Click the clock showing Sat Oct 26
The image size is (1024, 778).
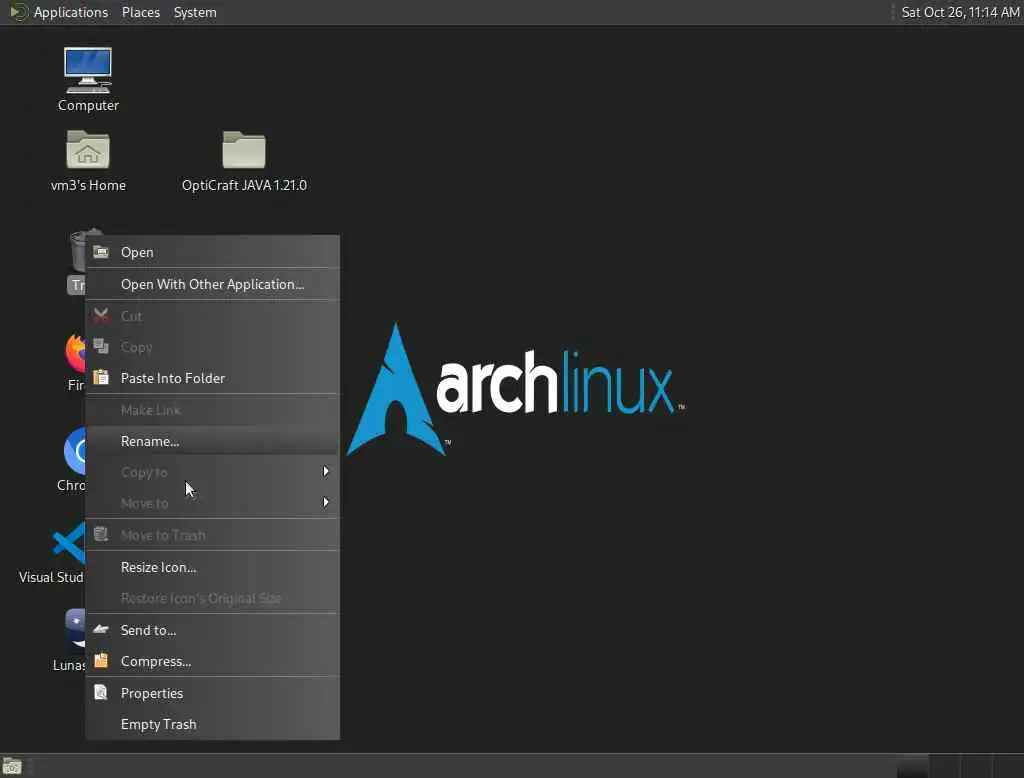pos(959,12)
